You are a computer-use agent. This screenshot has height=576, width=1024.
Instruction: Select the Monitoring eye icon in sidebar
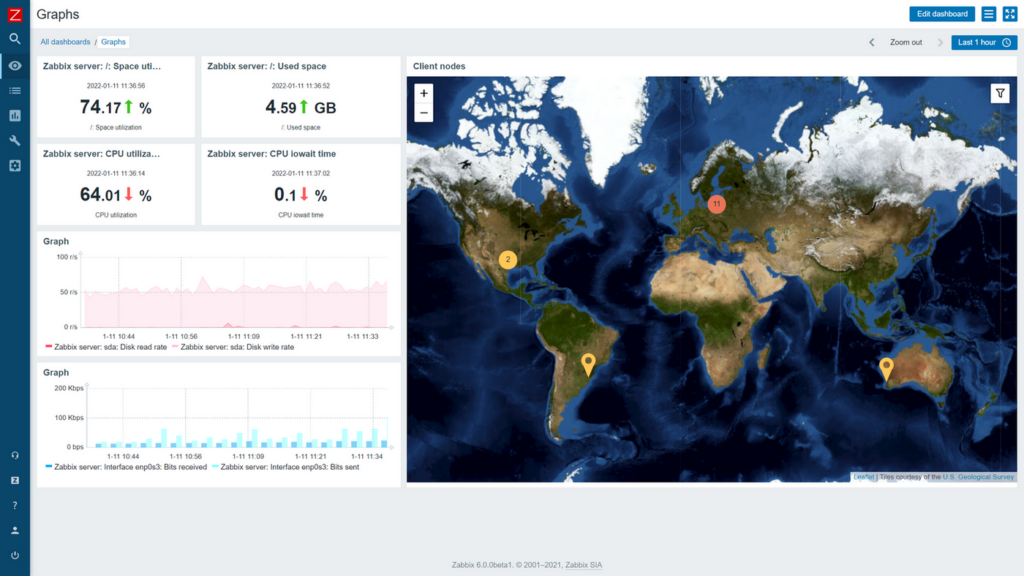pos(14,65)
